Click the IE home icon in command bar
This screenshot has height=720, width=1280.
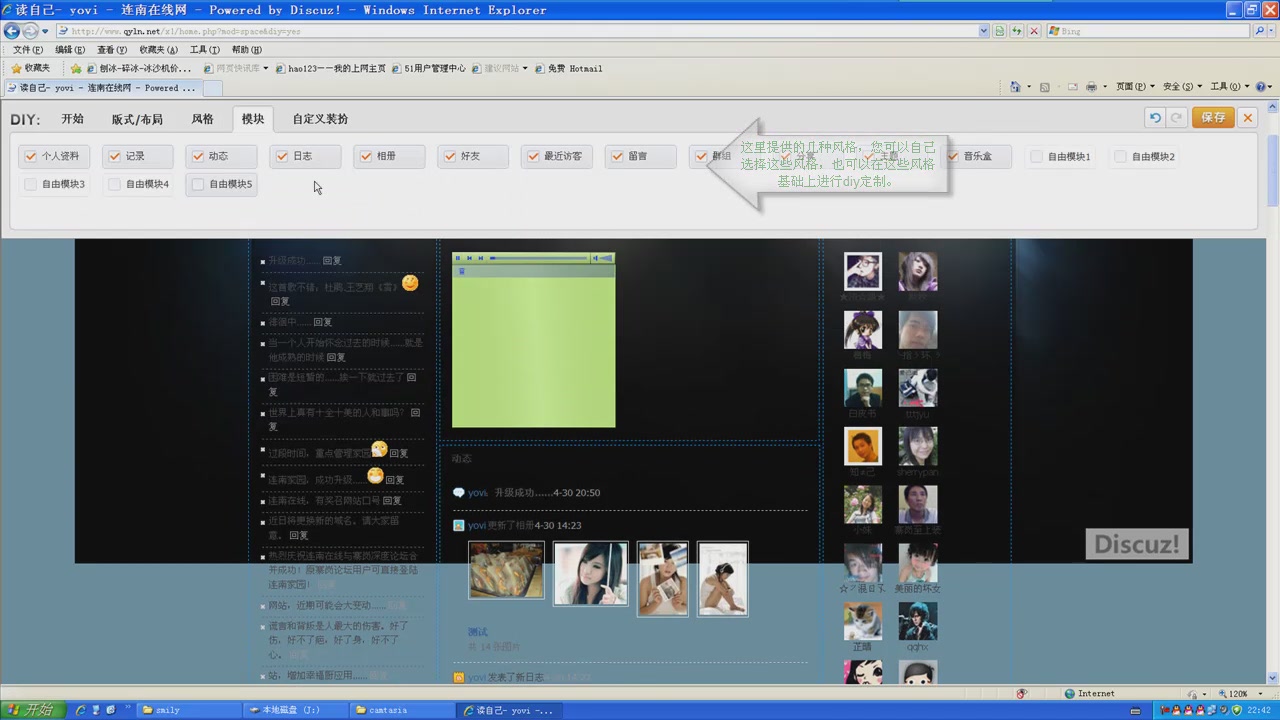(x=1015, y=87)
